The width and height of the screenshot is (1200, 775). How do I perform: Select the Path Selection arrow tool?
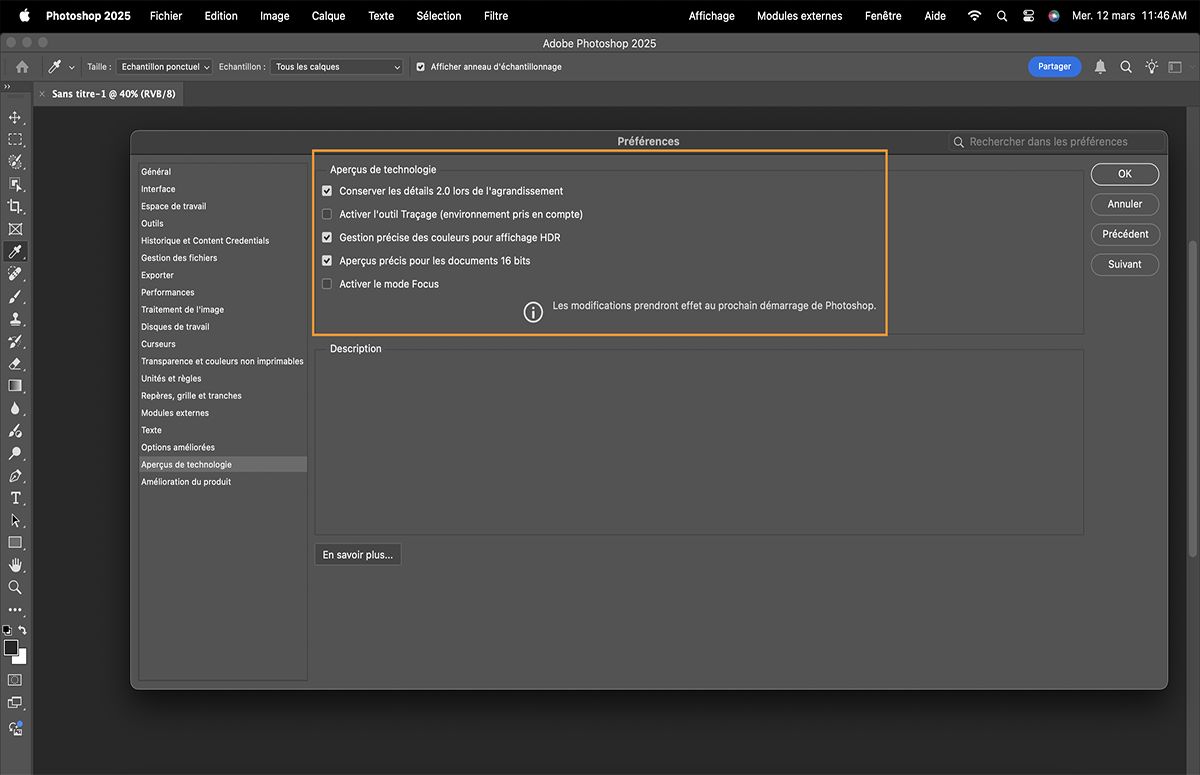click(x=15, y=520)
